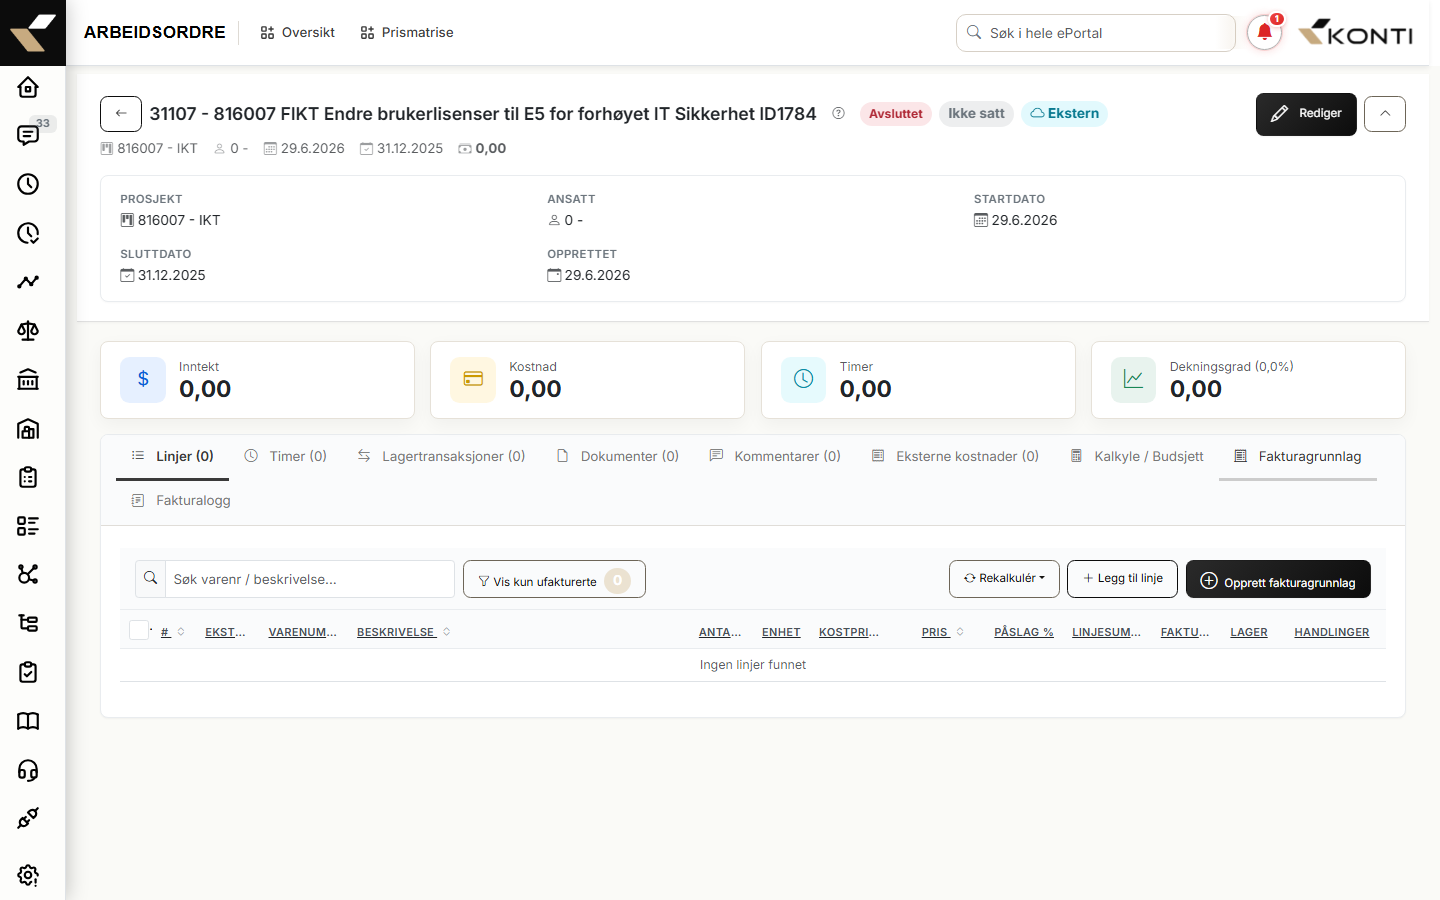Click the back arrow button
Viewport: 1440px width, 900px height.
121,113
